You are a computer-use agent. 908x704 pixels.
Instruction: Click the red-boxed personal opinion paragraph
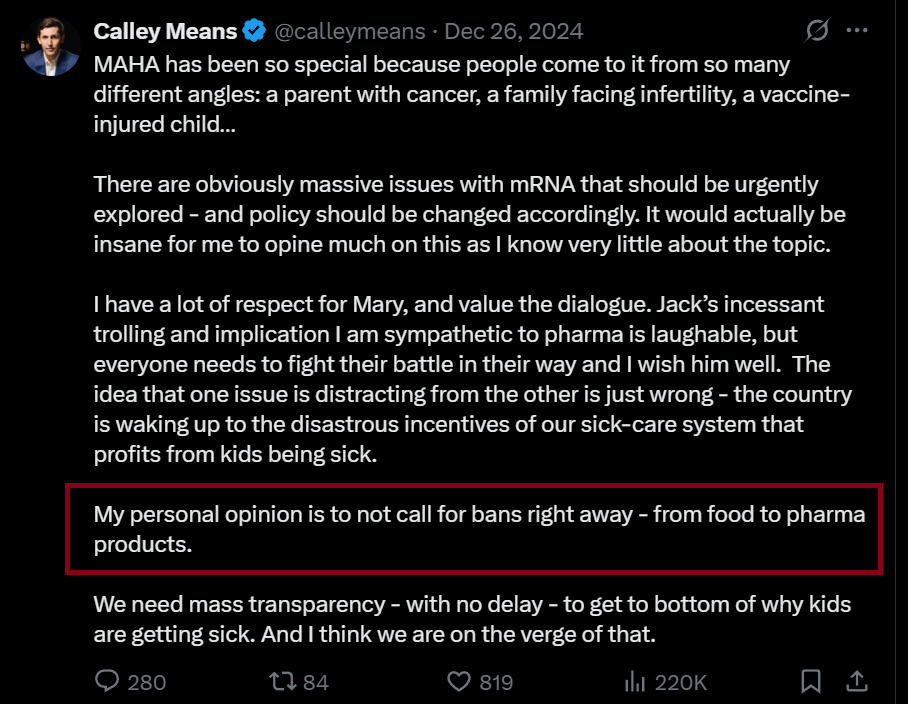coord(479,529)
